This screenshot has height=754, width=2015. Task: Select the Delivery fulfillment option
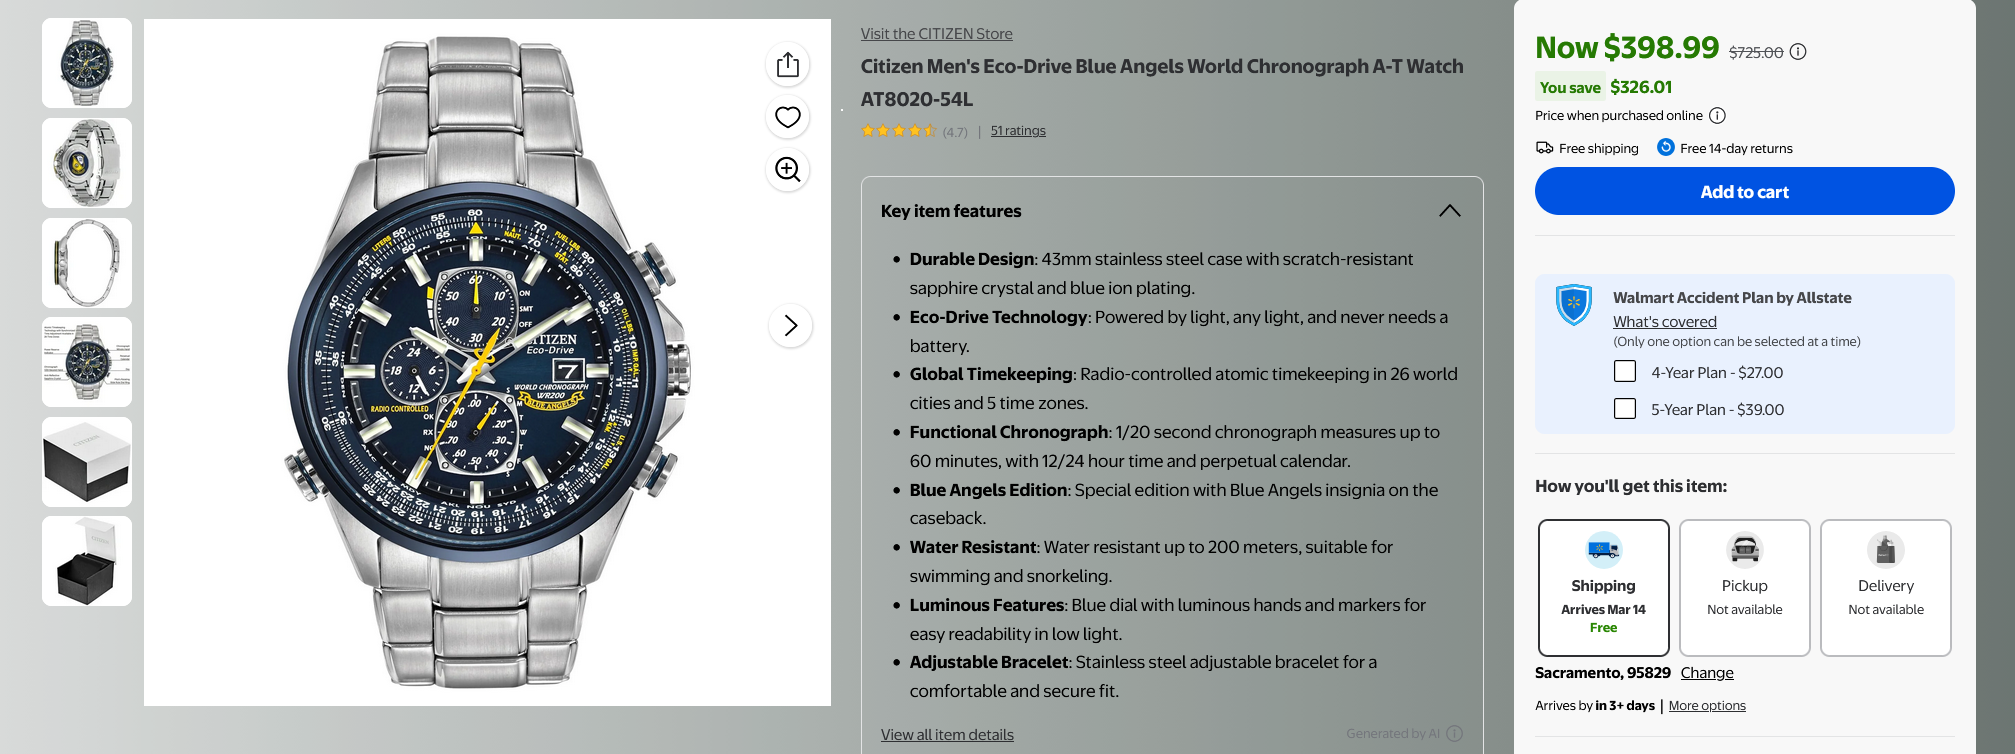tap(1885, 587)
